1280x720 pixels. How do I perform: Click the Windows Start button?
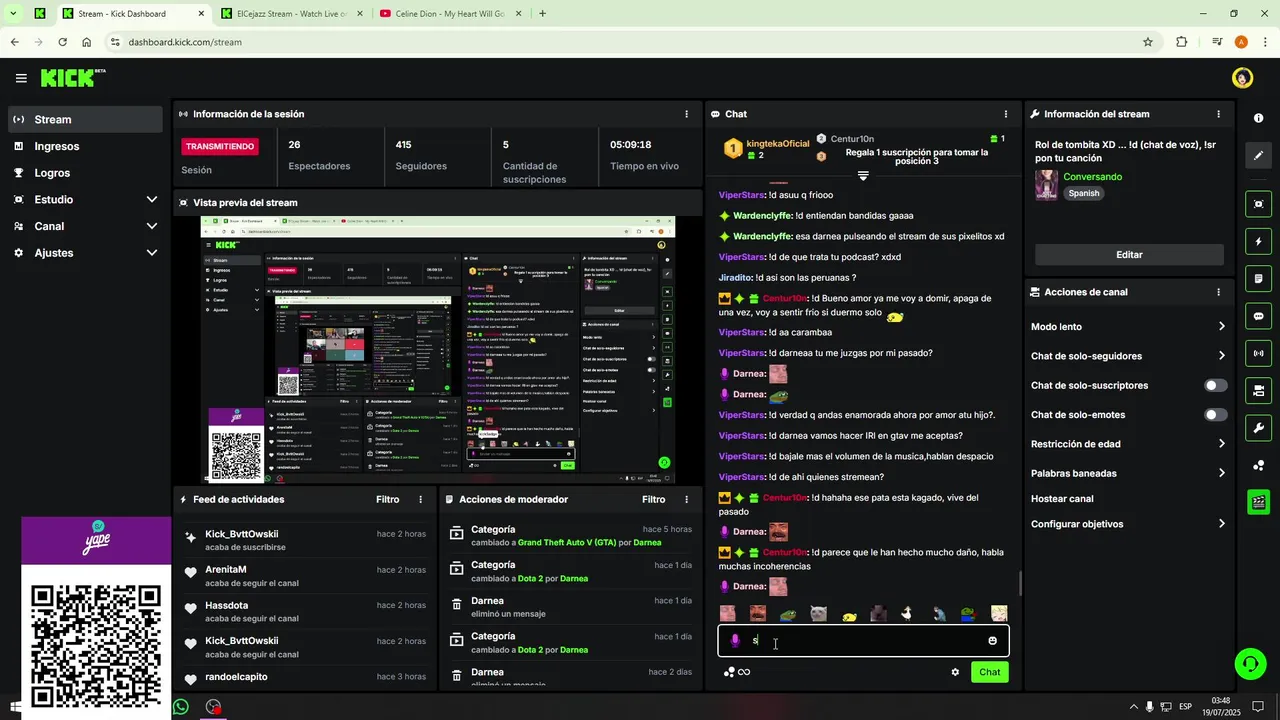coord(14,707)
